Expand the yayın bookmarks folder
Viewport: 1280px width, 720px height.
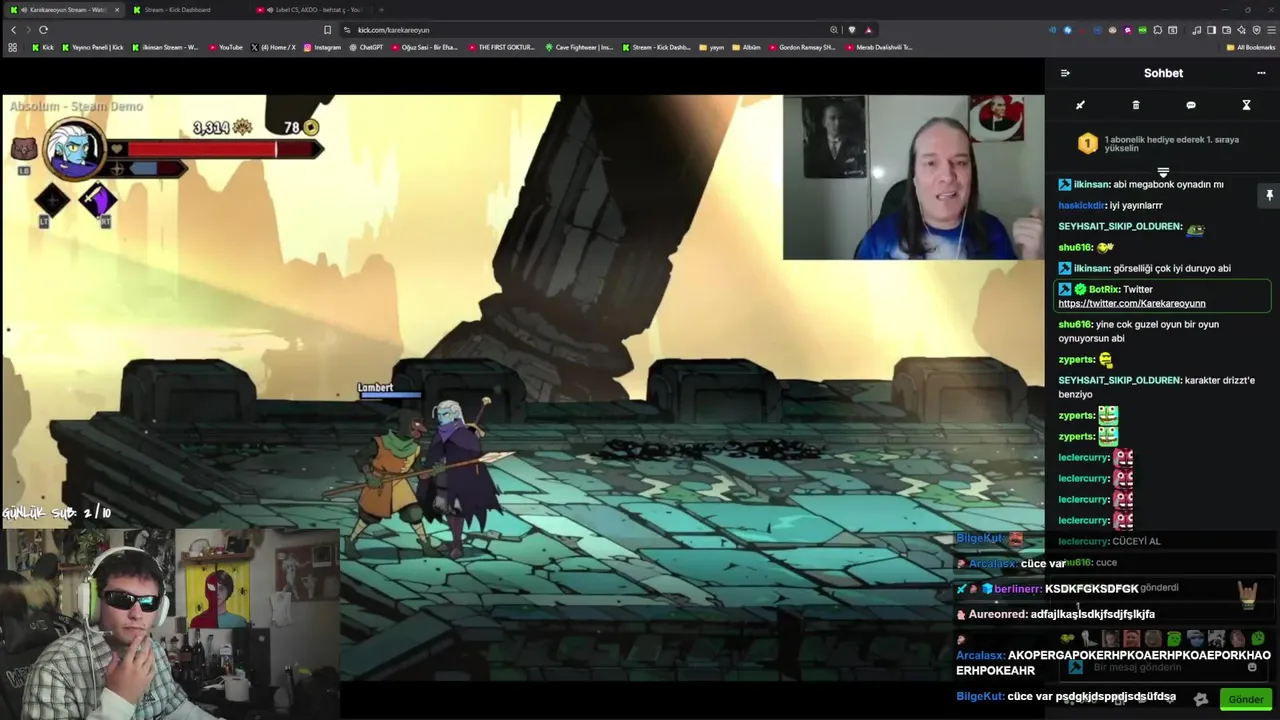coord(711,47)
